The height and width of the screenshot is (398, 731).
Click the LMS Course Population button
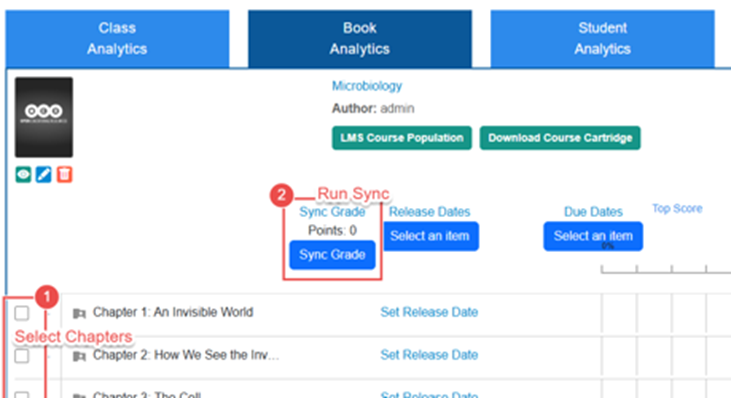402,138
